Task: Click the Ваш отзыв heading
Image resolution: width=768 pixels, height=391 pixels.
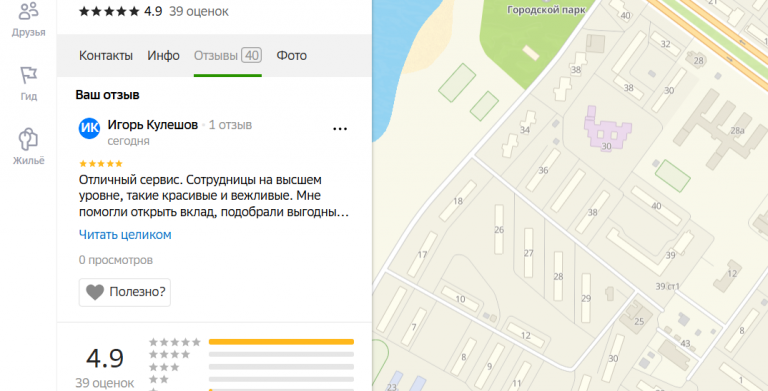Action: point(107,95)
